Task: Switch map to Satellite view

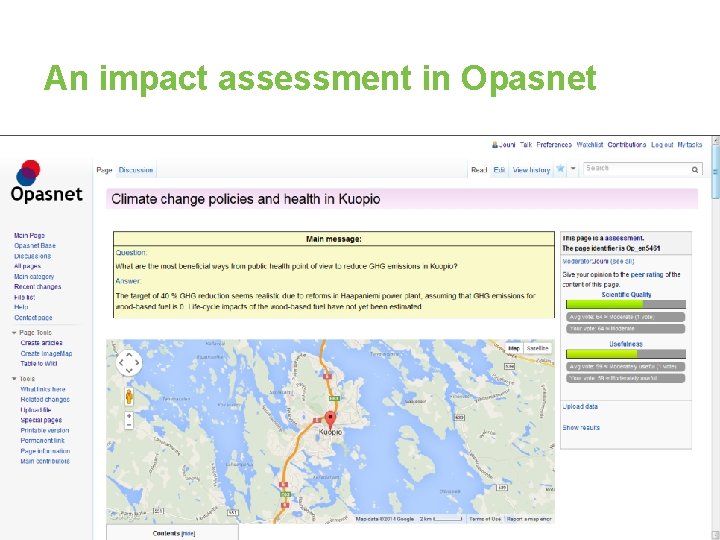Action: point(537,348)
